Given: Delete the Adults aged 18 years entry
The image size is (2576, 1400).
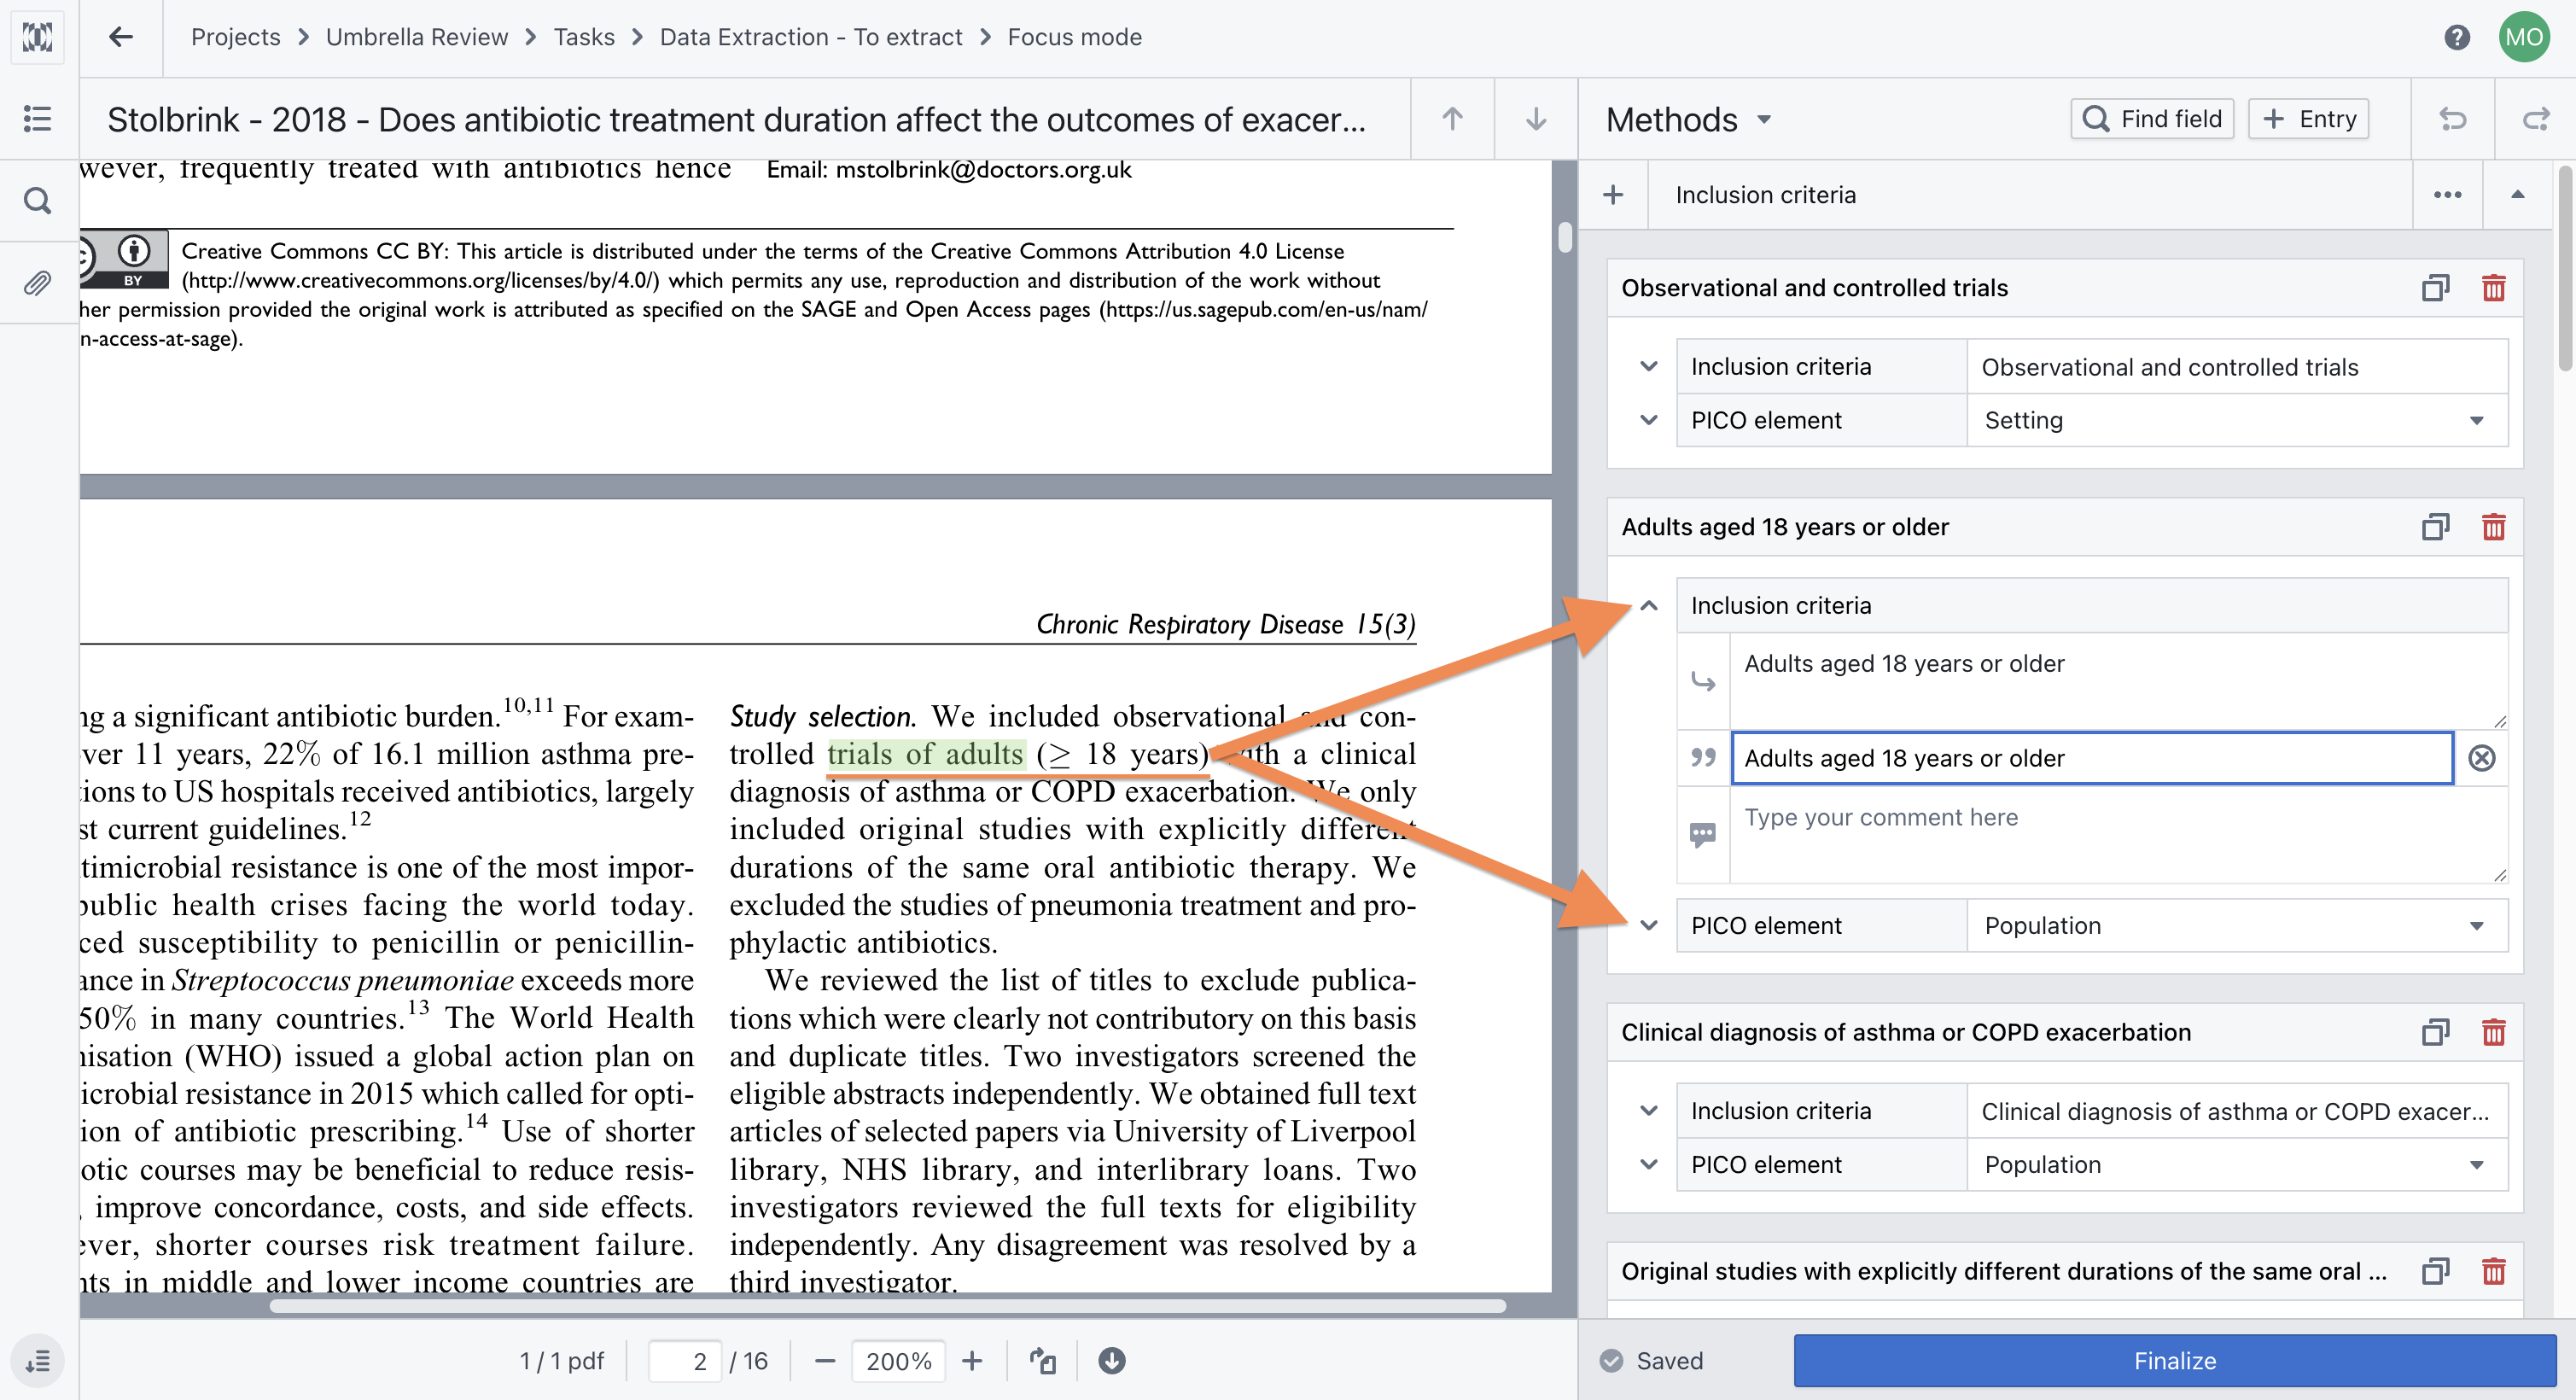Looking at the screenshot, I should [x=2493, y=526].
